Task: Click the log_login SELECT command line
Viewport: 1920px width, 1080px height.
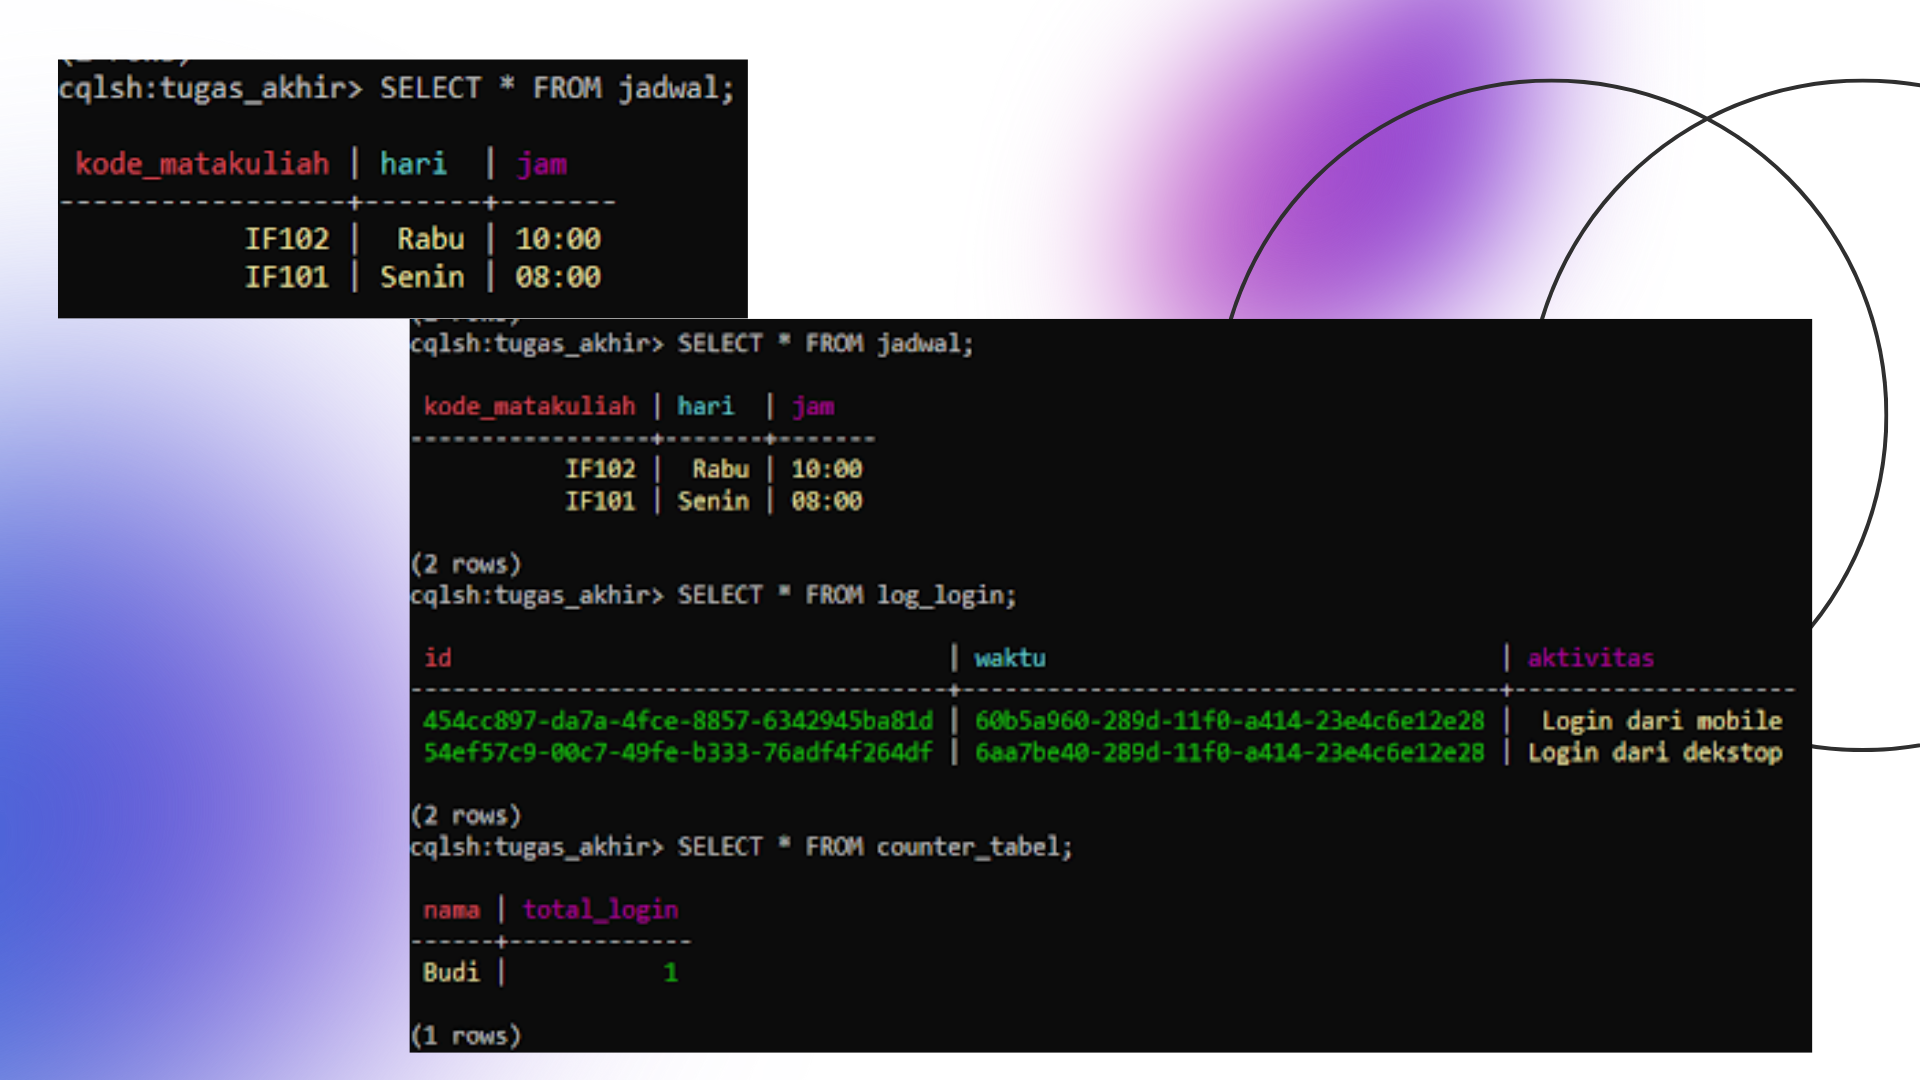Action: click(713, 596)
